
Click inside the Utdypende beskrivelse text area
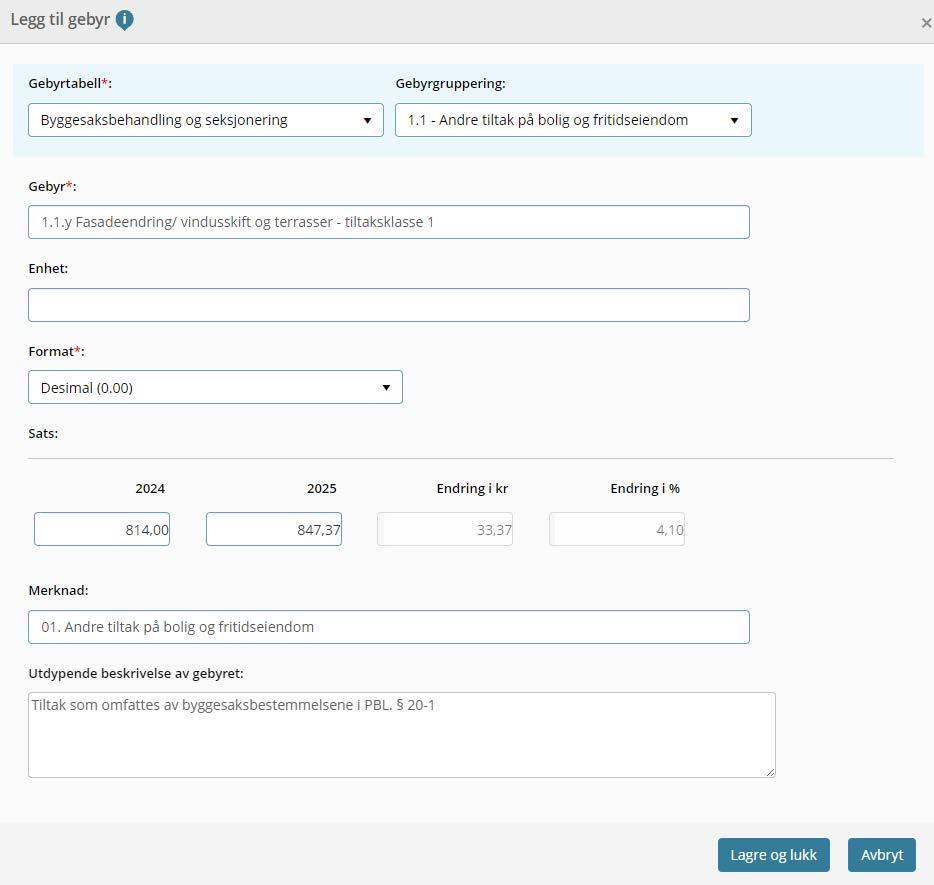(401, 735)
